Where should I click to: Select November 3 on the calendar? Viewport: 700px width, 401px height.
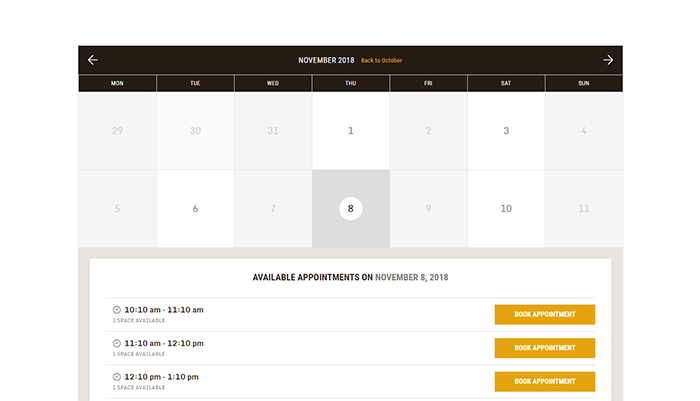coord(506,131)
